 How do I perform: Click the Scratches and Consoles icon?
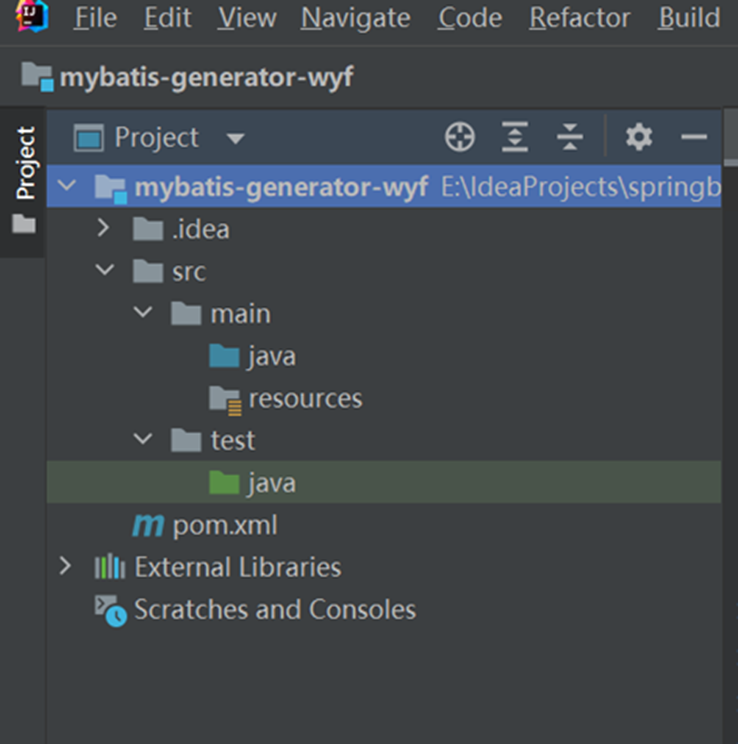(110, 610)
